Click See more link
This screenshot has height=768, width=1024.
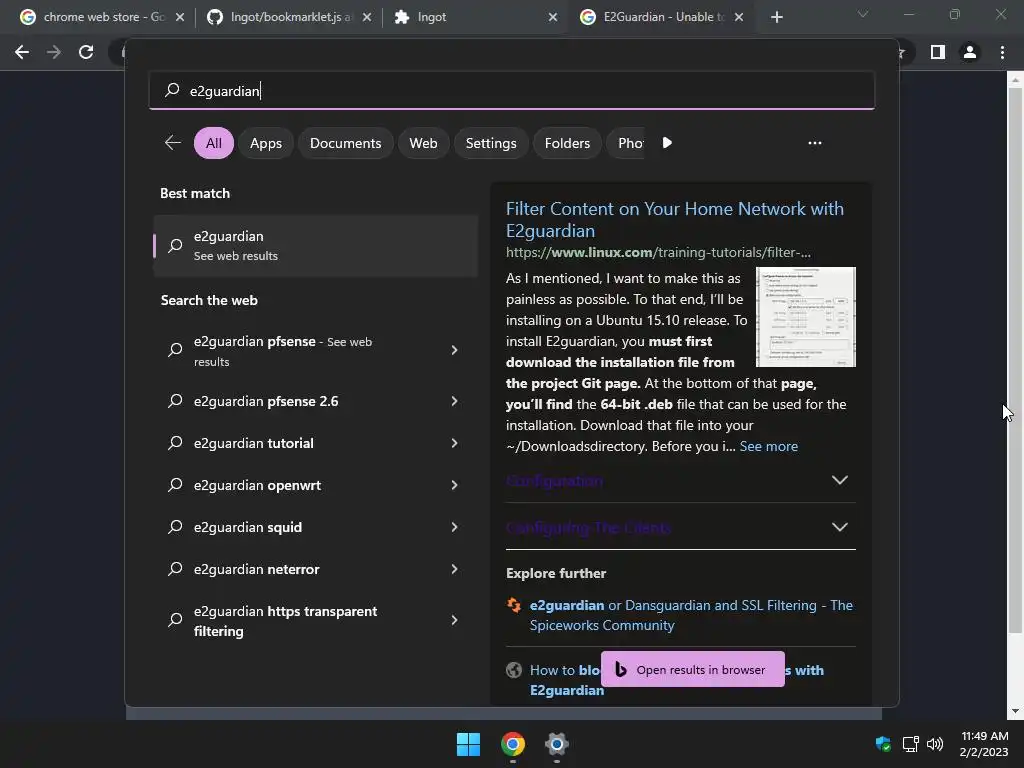click(769, 446)
